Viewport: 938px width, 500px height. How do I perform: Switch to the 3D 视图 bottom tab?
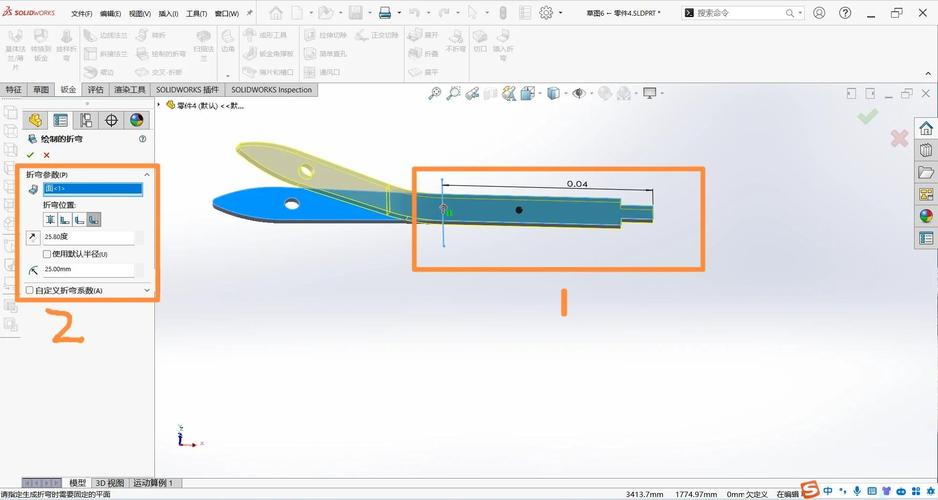(x=110, y=483)
